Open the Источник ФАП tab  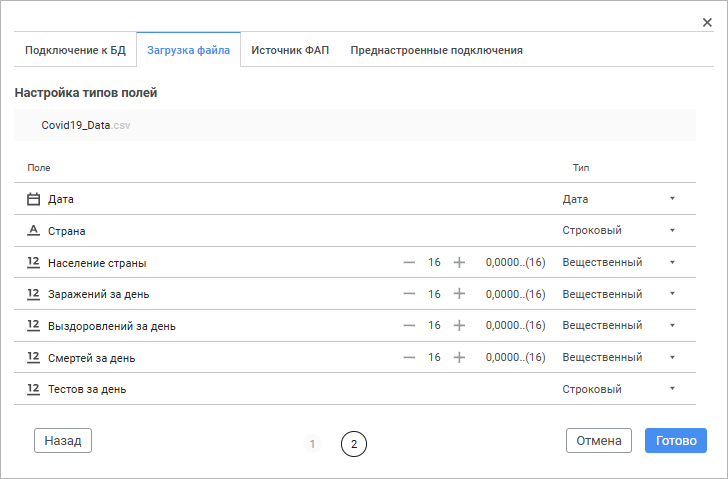[290, 50]
